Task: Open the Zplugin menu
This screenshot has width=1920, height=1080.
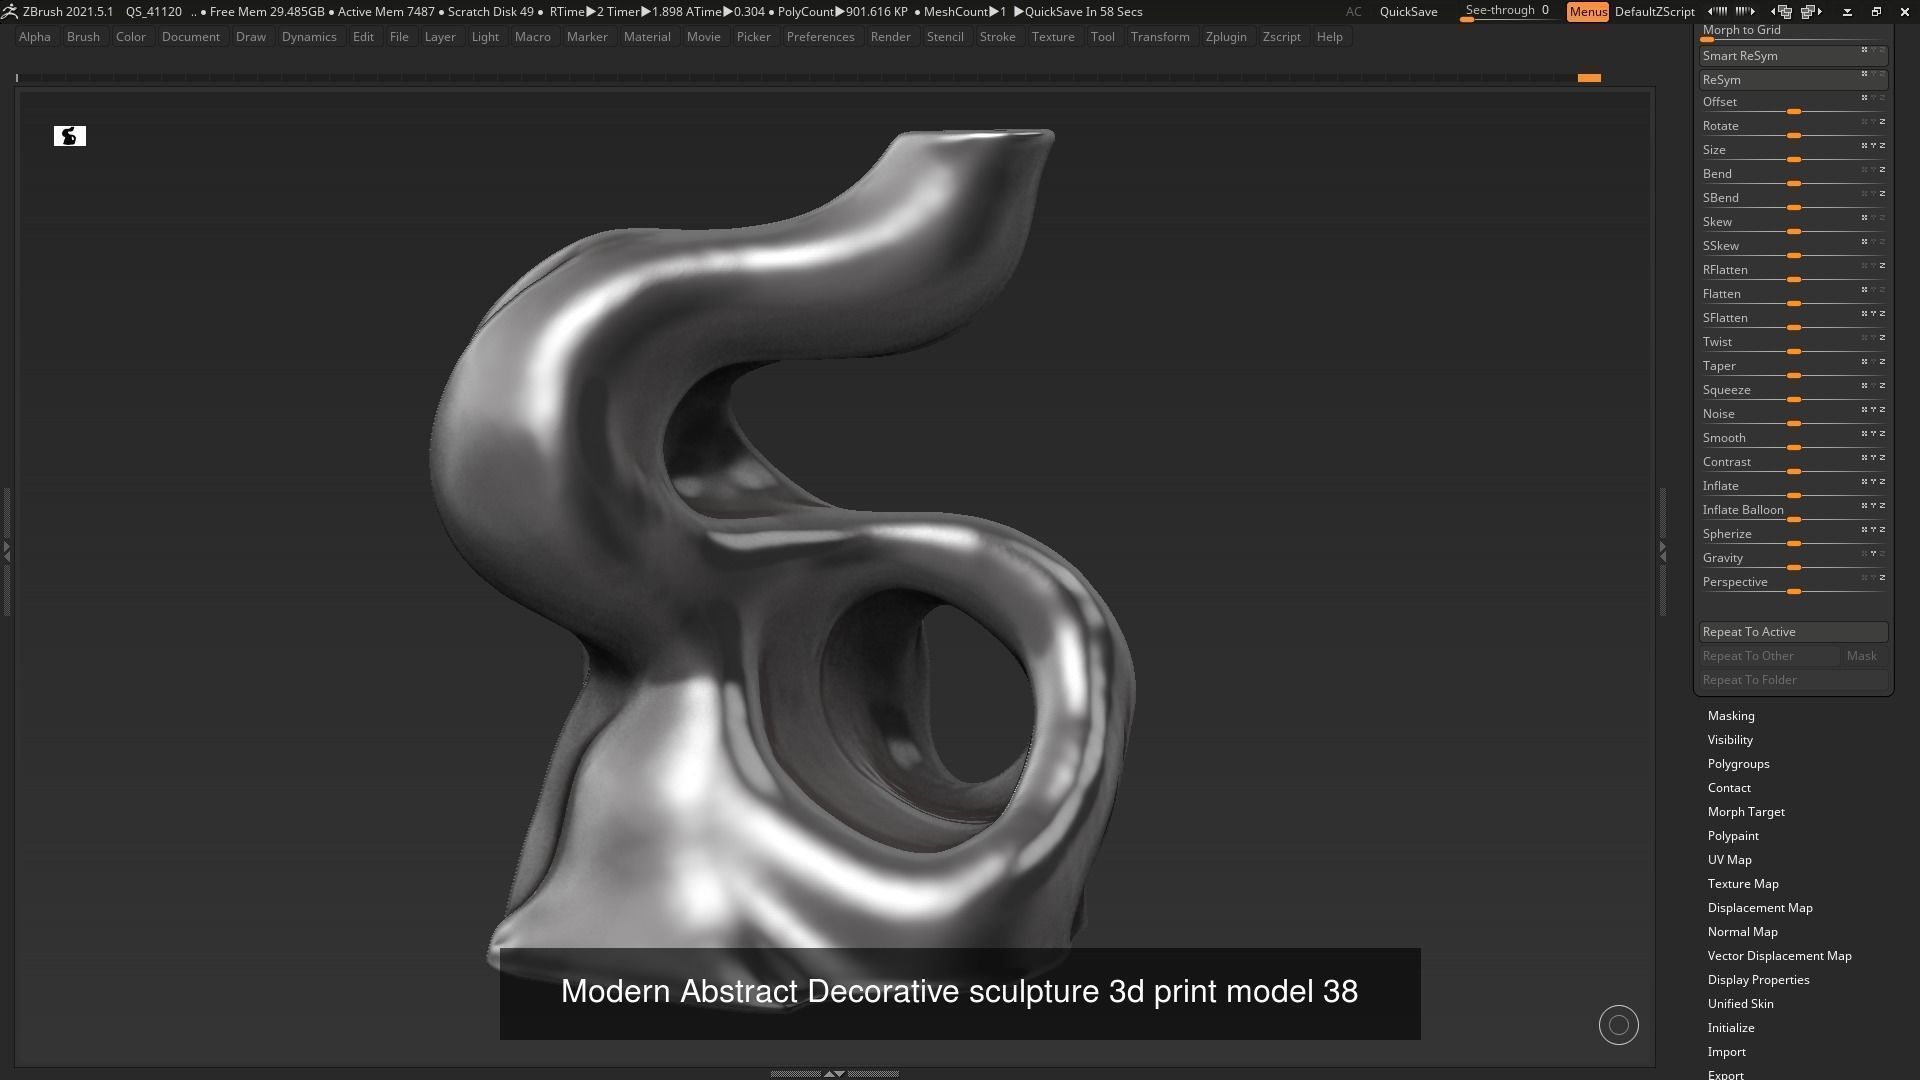Action: pyautogui.click(x=1226, y=37)
